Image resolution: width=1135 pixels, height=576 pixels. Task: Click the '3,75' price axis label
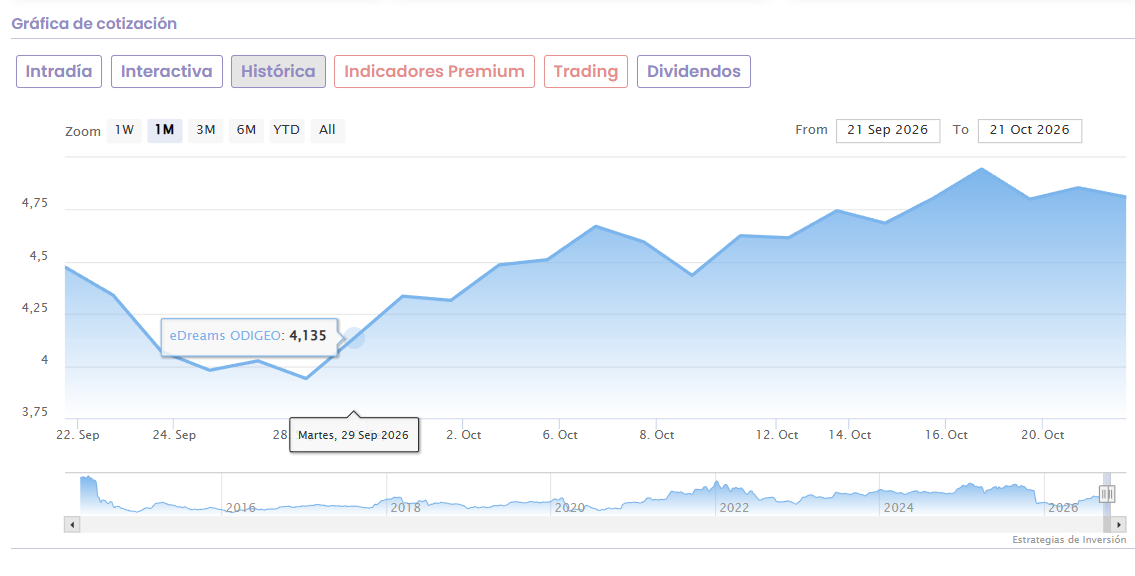pos(34,412)
